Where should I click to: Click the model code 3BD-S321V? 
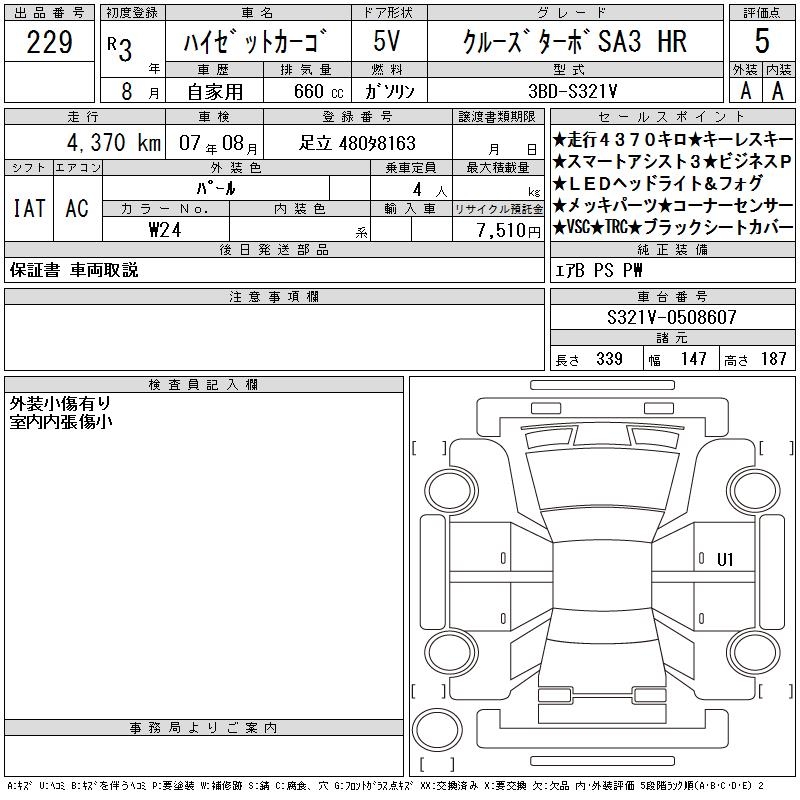pyautogui.click(x=573, y=91)
